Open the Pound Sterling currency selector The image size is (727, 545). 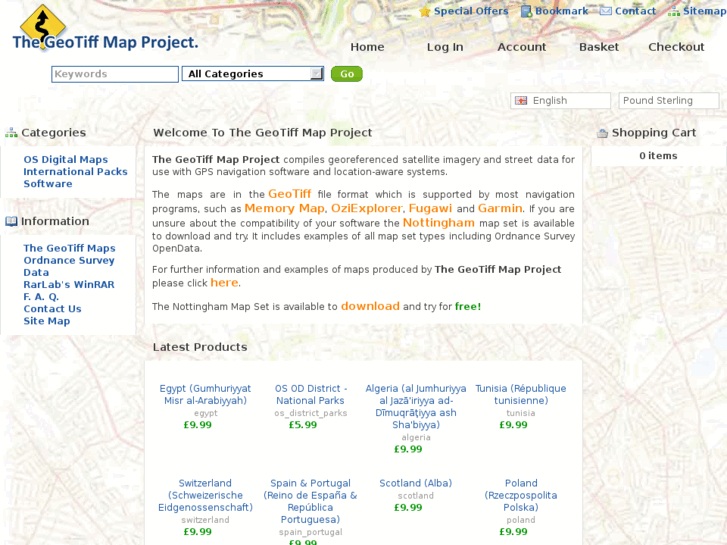[669, 101]
